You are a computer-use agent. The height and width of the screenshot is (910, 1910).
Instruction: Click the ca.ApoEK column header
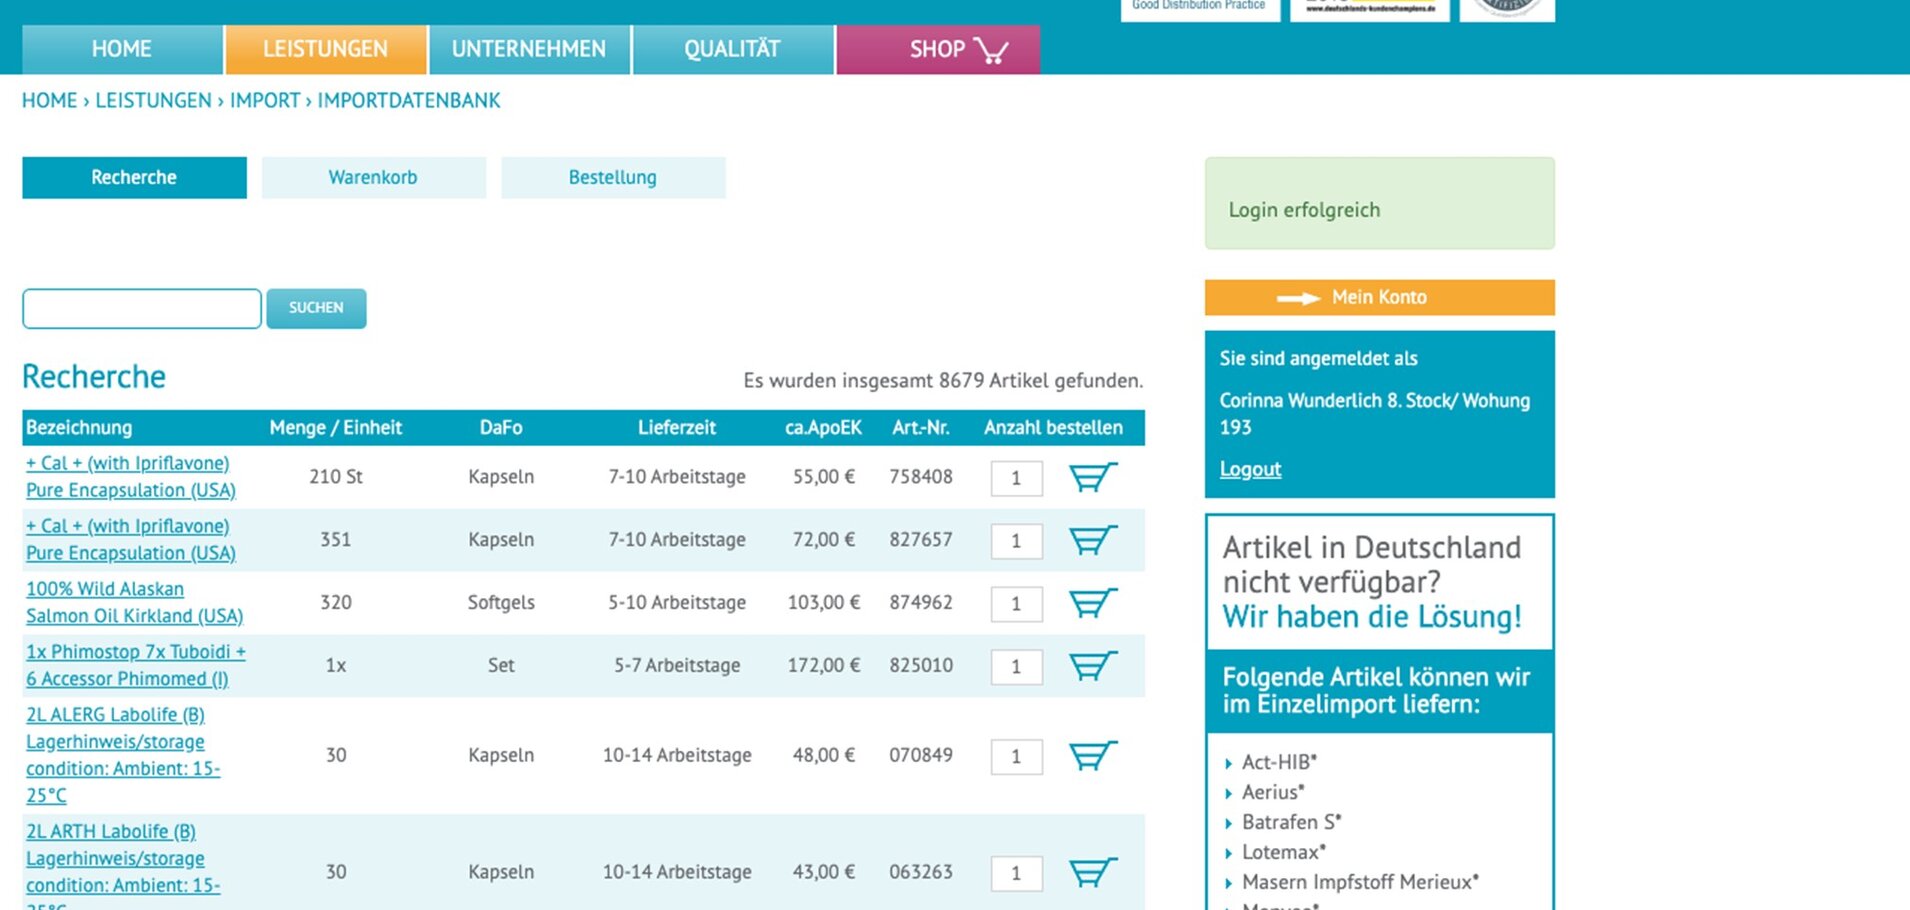click(823, 428)
